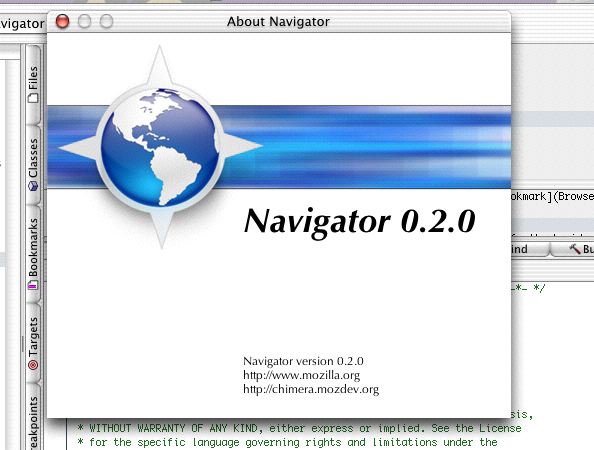This screenshot has width=594, height=450.
Task: Click the Build tab hammer icon
Action: [575, 248]
